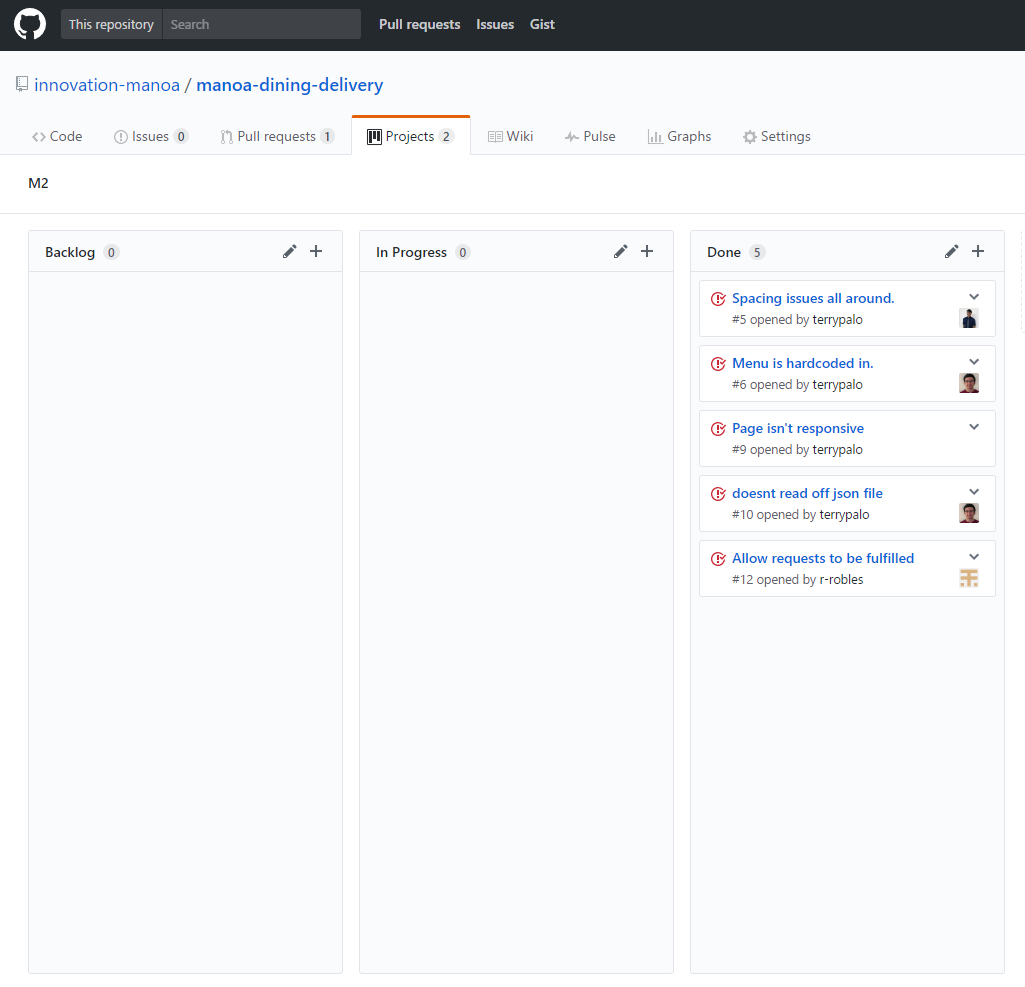Edit the Done column pencil icon
The height and width of the screenshot is (987, 1025).
coord(952,252)
